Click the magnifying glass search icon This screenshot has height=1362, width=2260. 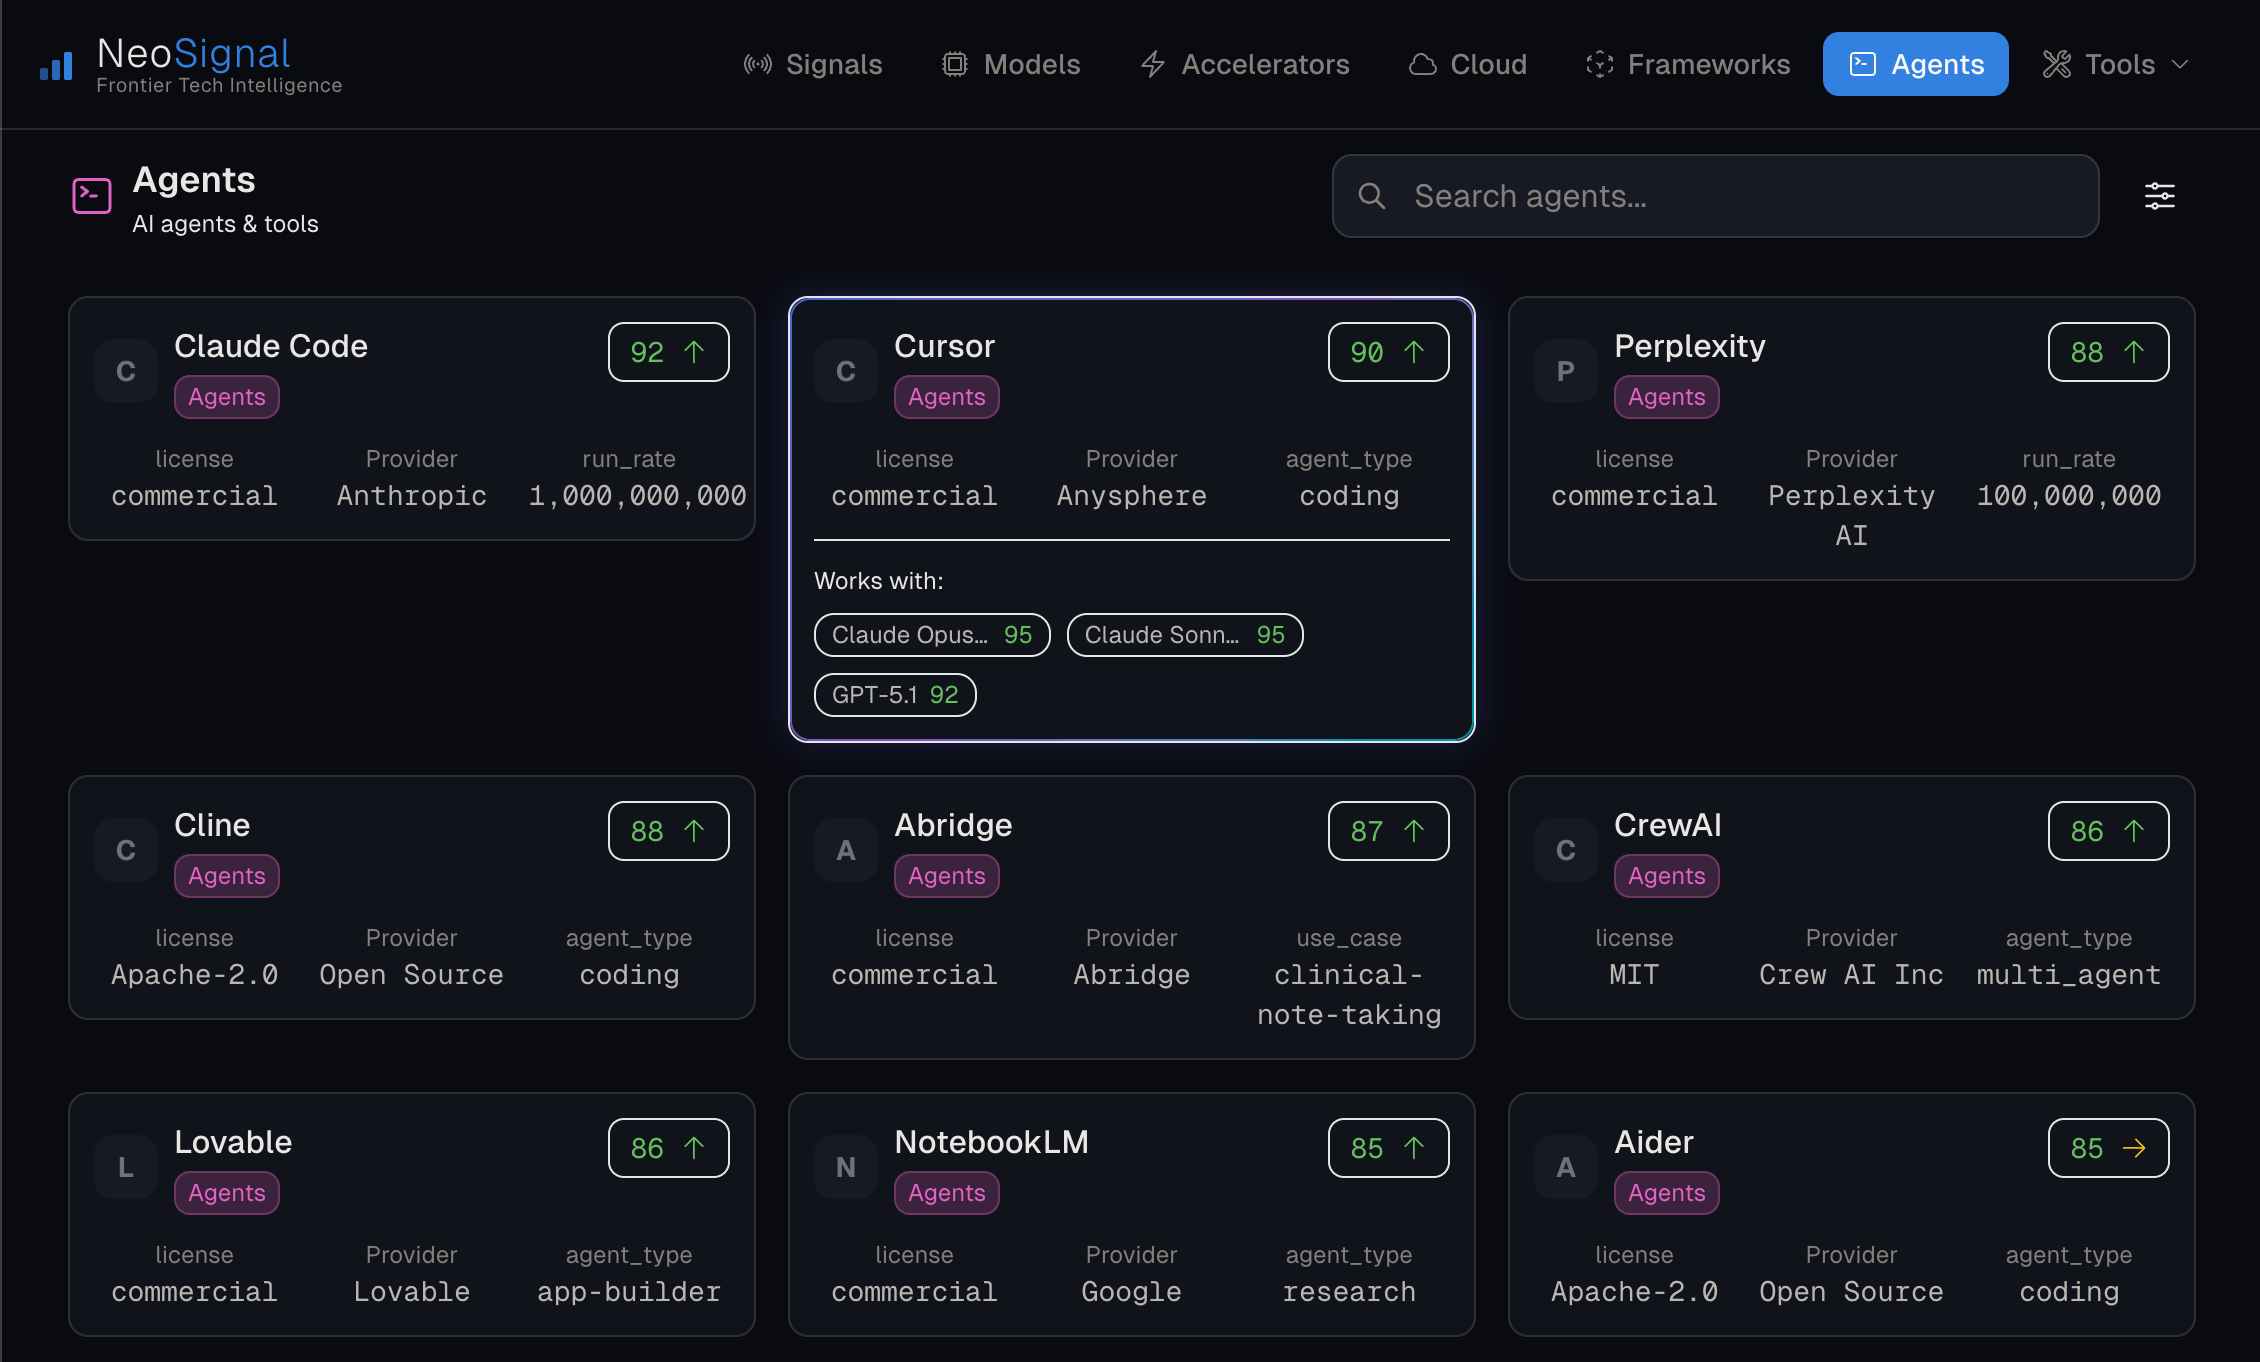point(1372,196)
